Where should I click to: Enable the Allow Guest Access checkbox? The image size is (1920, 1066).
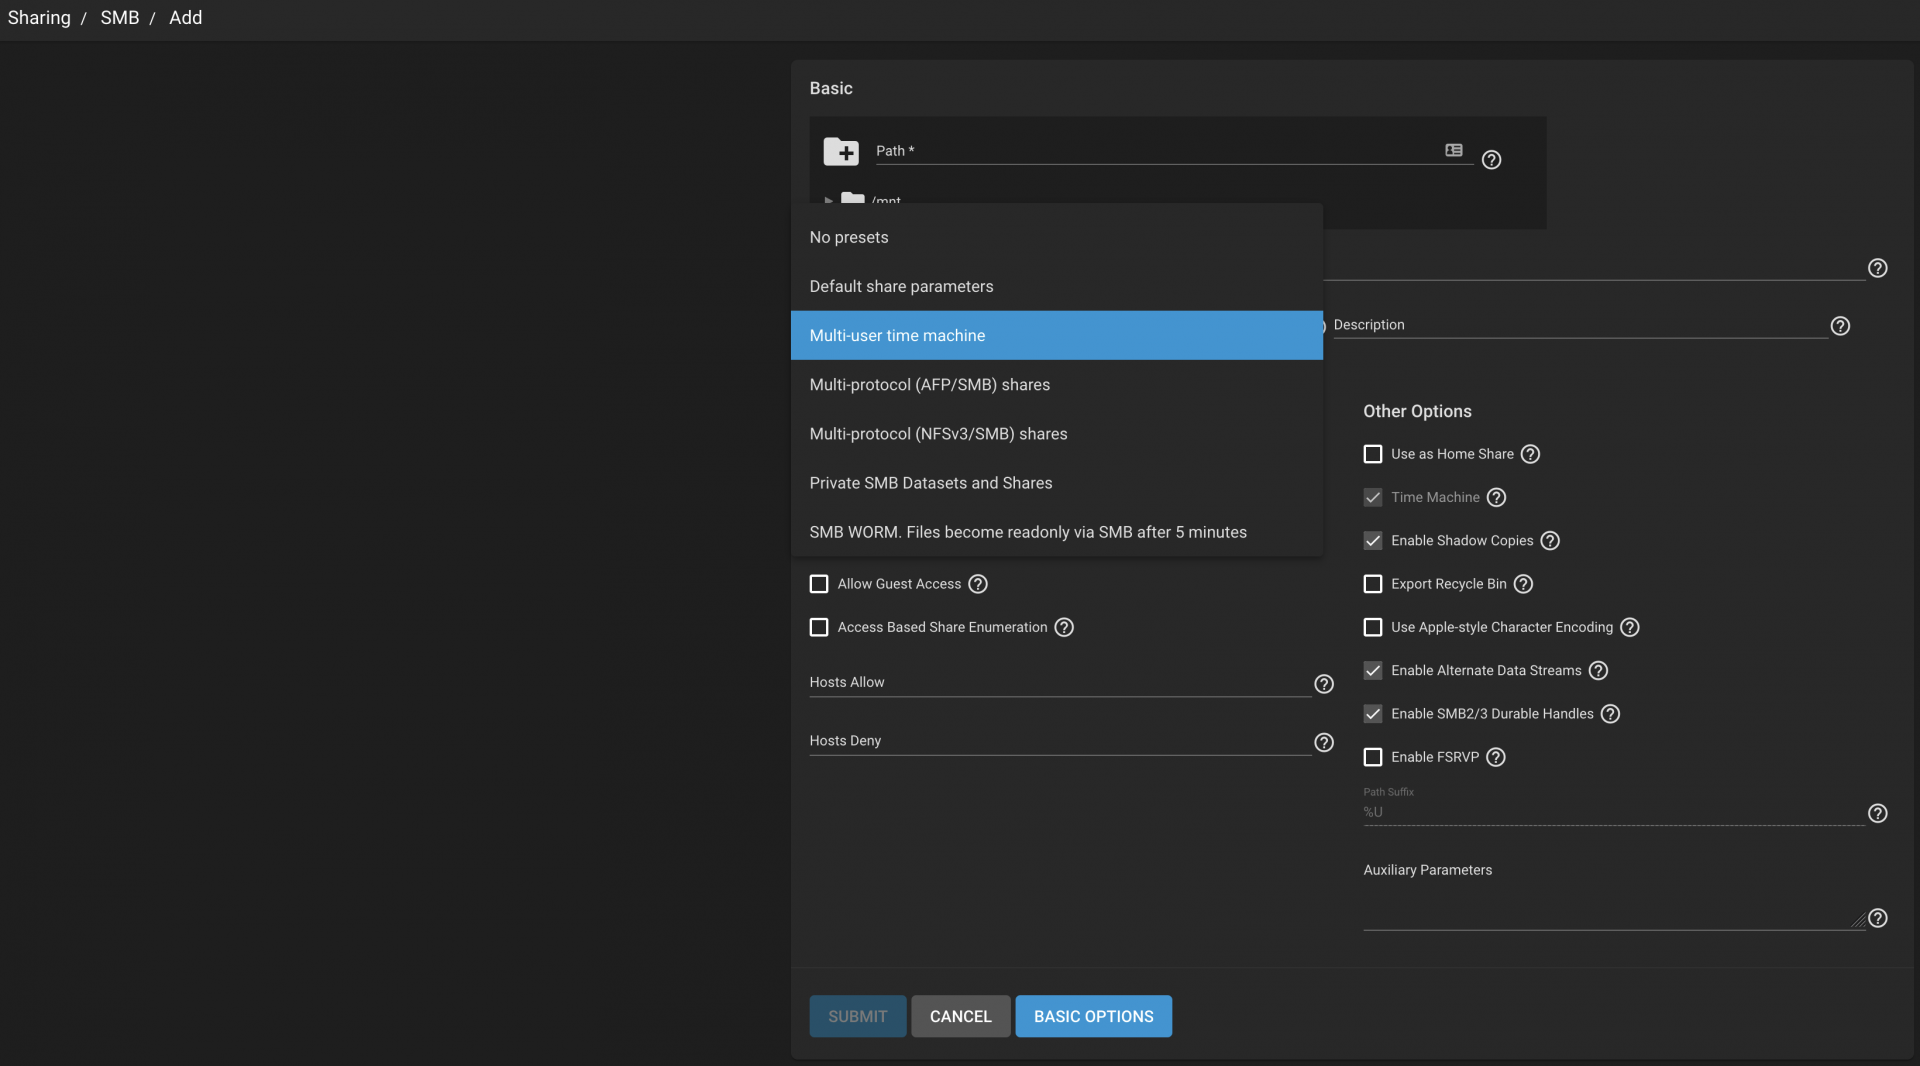tap(819, 584)
